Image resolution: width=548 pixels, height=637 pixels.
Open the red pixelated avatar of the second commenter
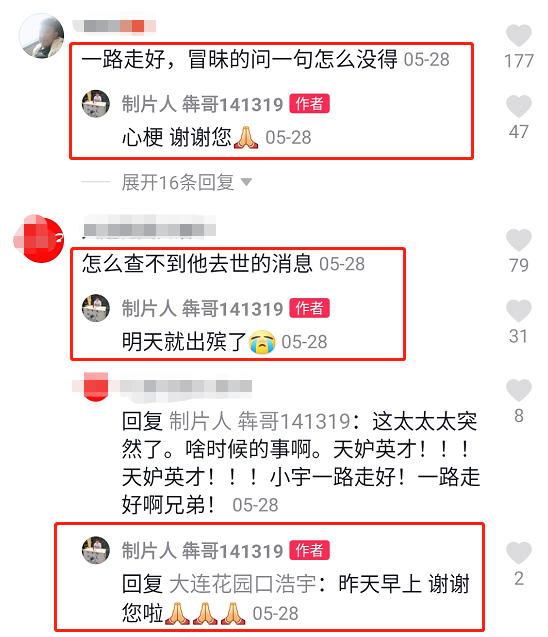(39, 238)
